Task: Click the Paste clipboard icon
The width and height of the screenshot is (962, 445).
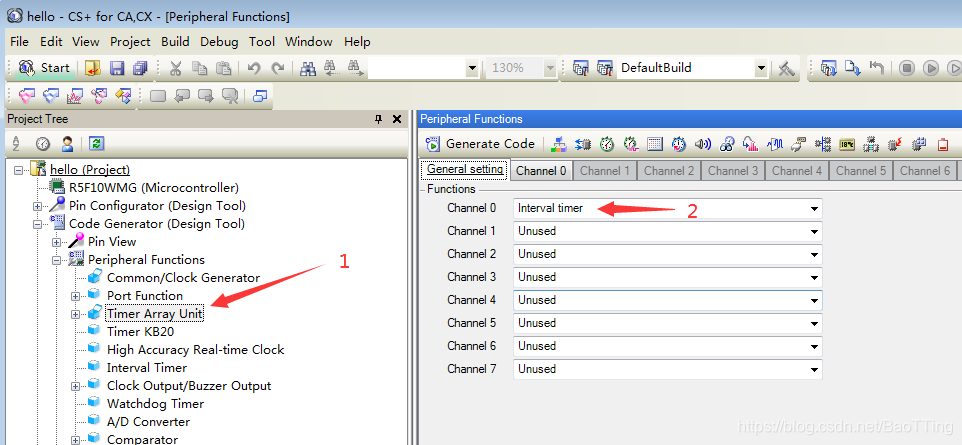Action: [x=223, y=68]
